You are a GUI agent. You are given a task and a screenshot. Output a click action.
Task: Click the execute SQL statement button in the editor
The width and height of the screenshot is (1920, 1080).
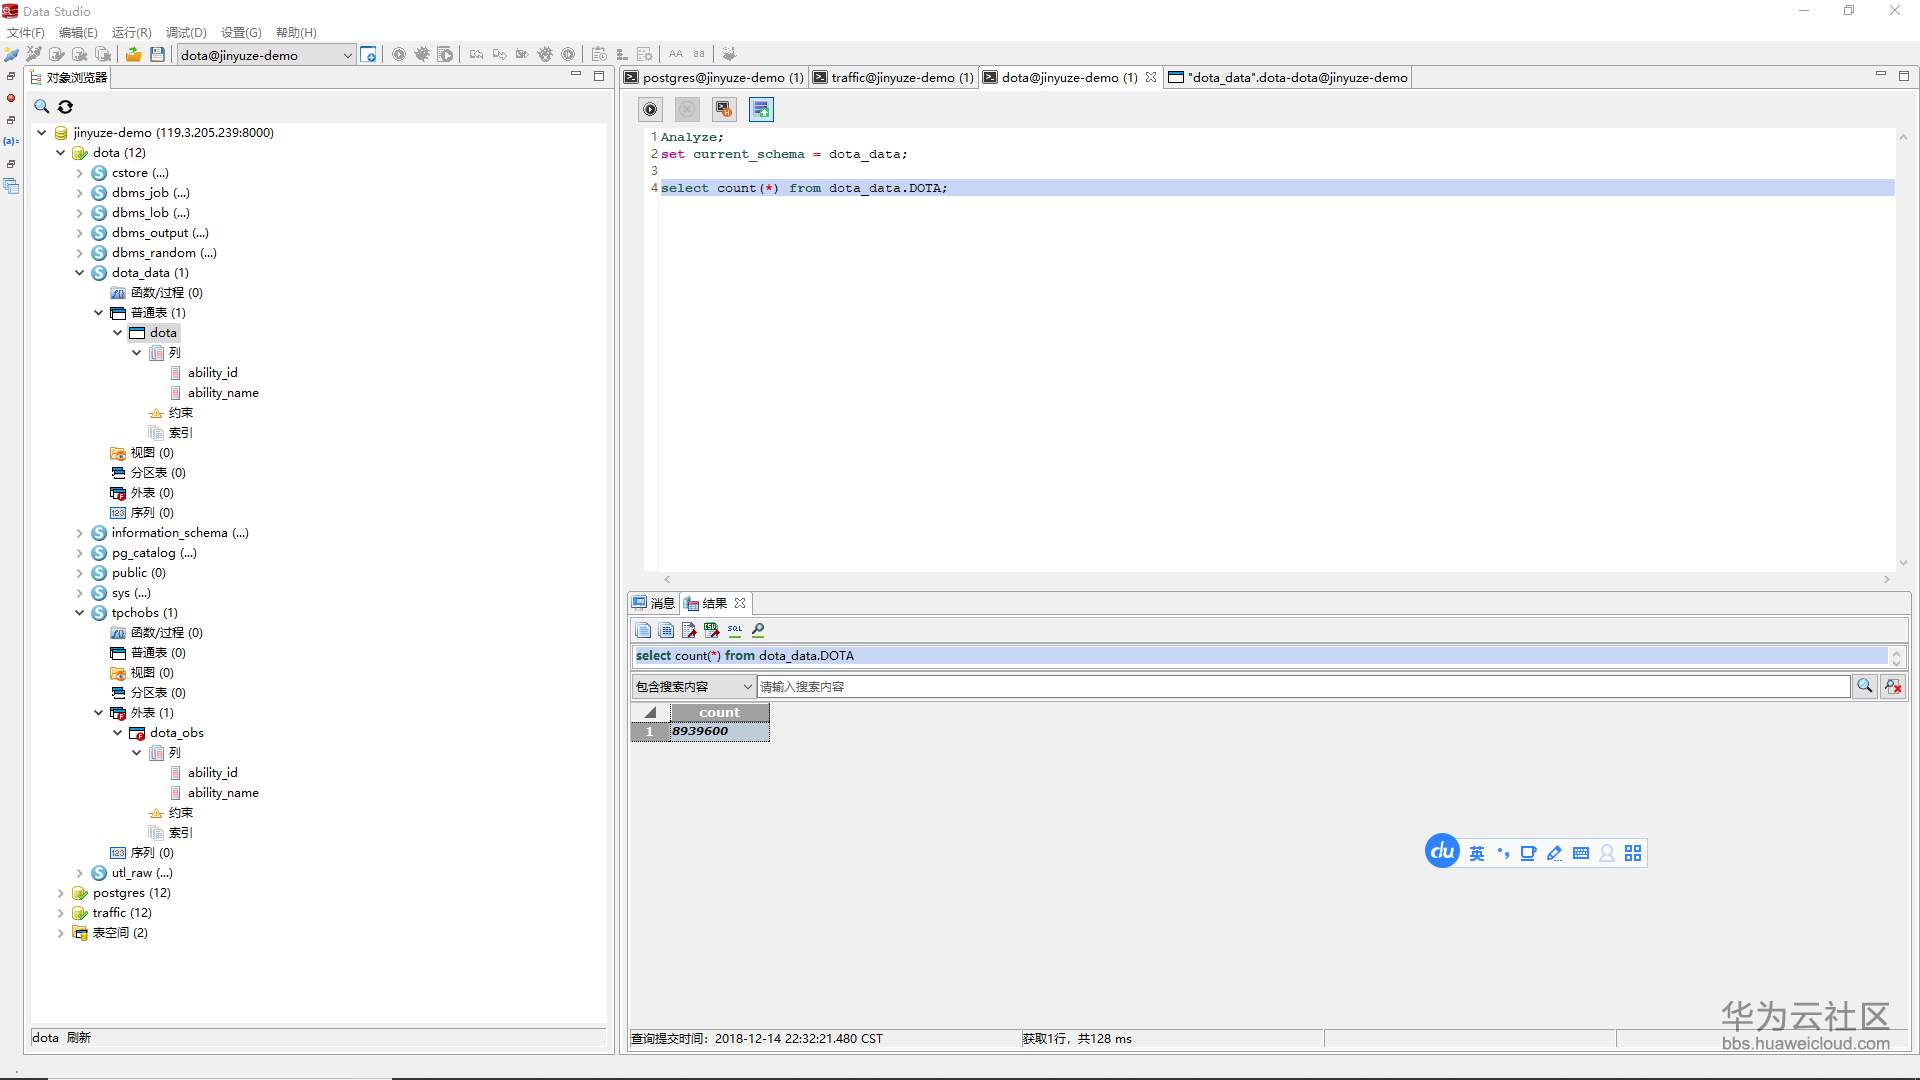pos(650,110)
